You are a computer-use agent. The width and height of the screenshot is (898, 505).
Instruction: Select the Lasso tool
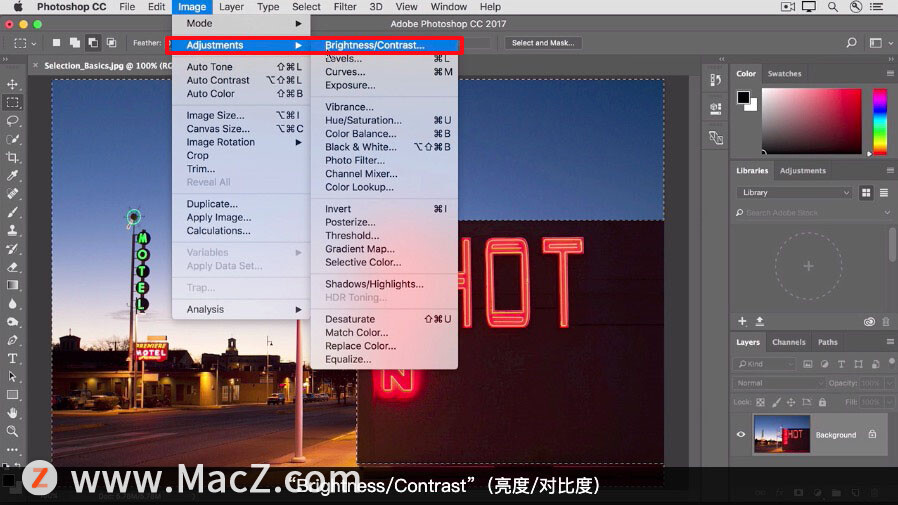12,121
